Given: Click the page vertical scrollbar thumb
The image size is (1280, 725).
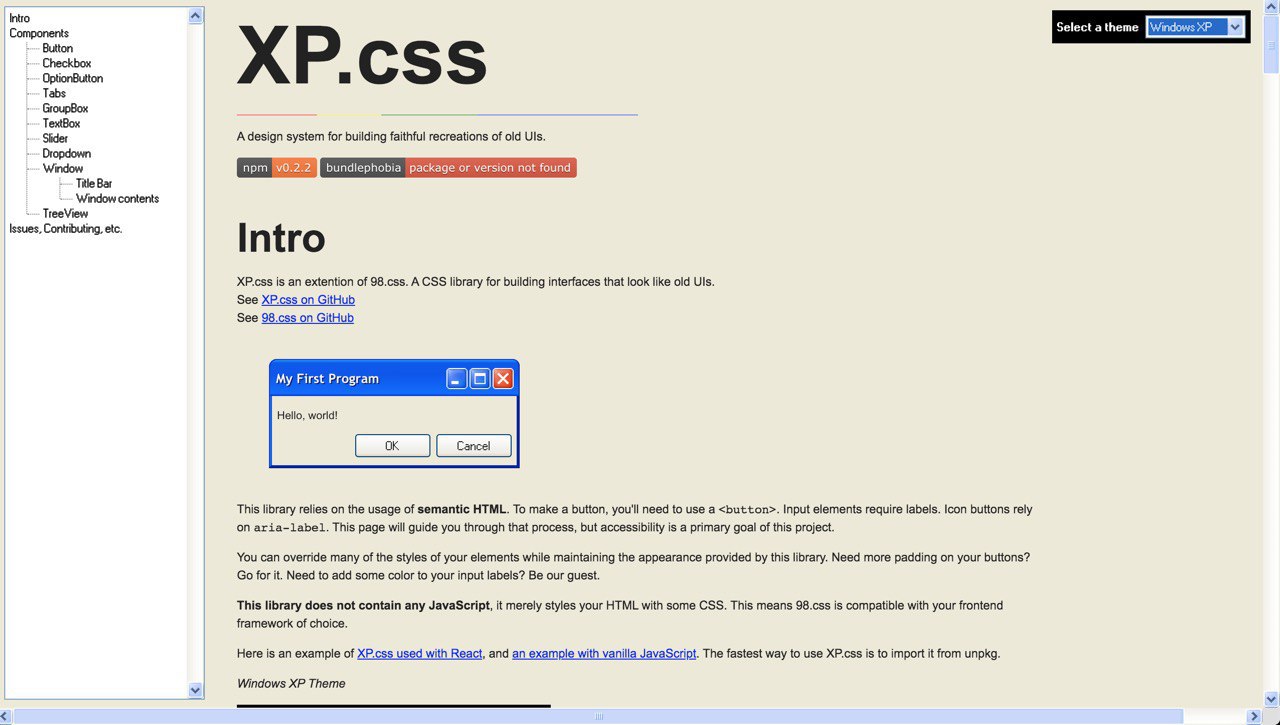Looking at the screenshot, I should [1271, 45].
